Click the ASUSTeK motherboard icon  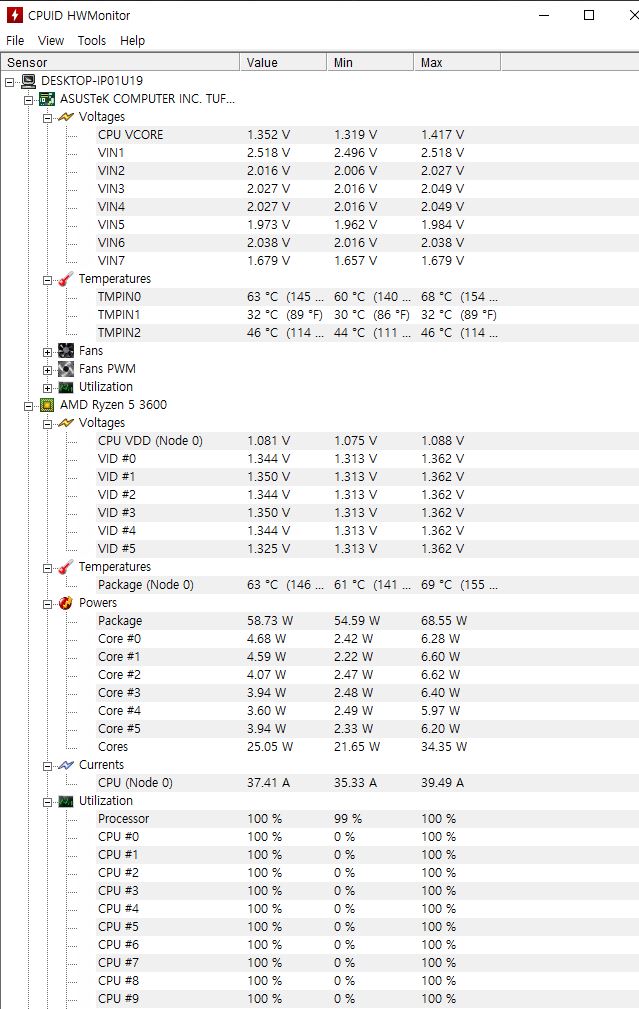point(47,99)
